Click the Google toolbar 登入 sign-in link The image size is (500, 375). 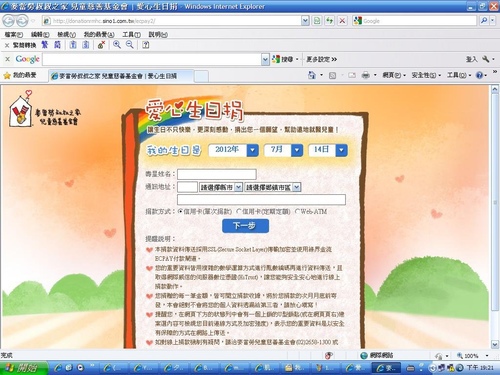[471, 59]
